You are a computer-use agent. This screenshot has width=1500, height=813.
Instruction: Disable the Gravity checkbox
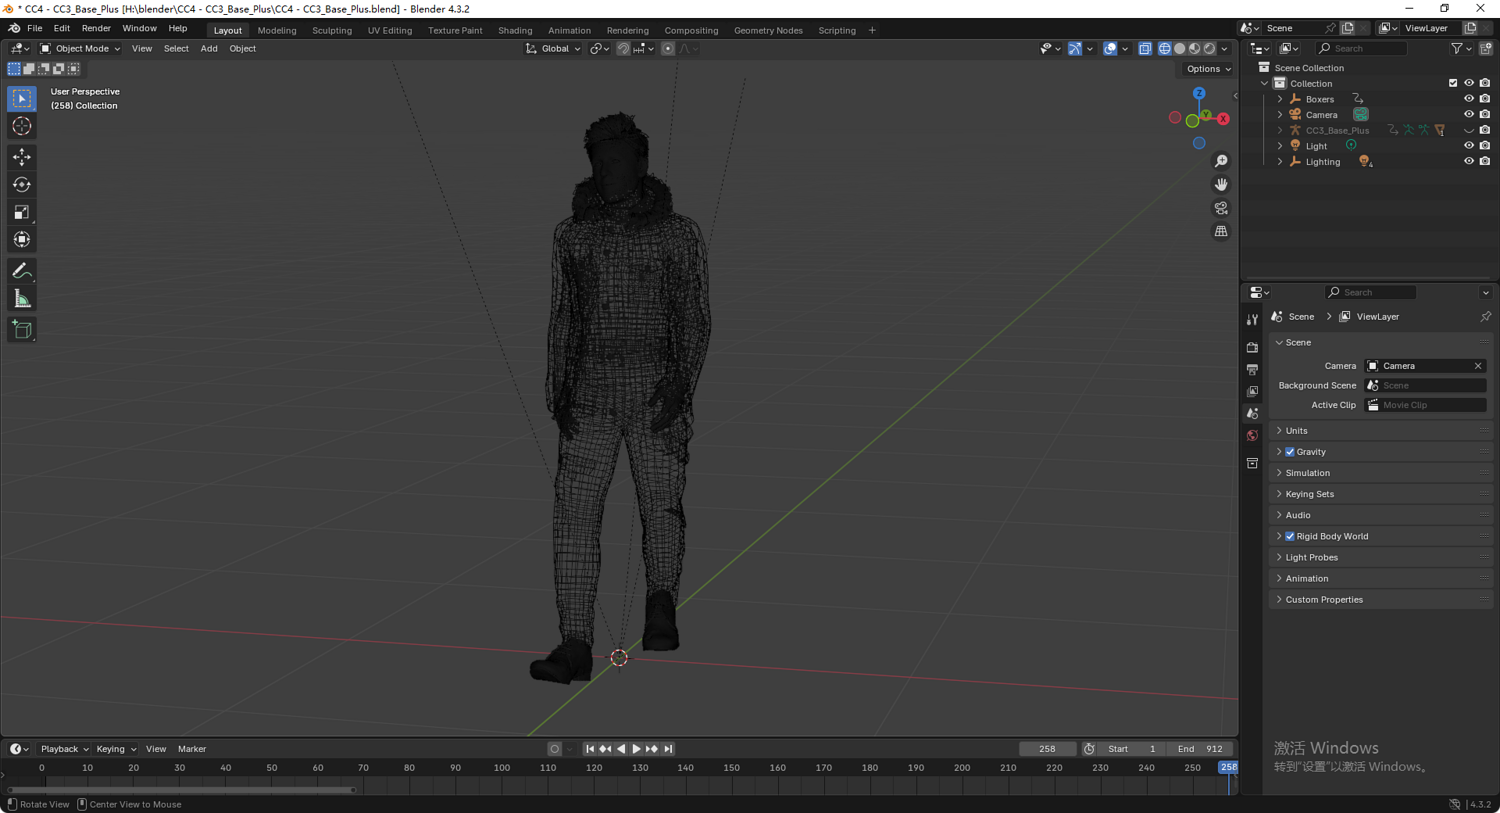pyautogui.click(x=1290, y=452)
